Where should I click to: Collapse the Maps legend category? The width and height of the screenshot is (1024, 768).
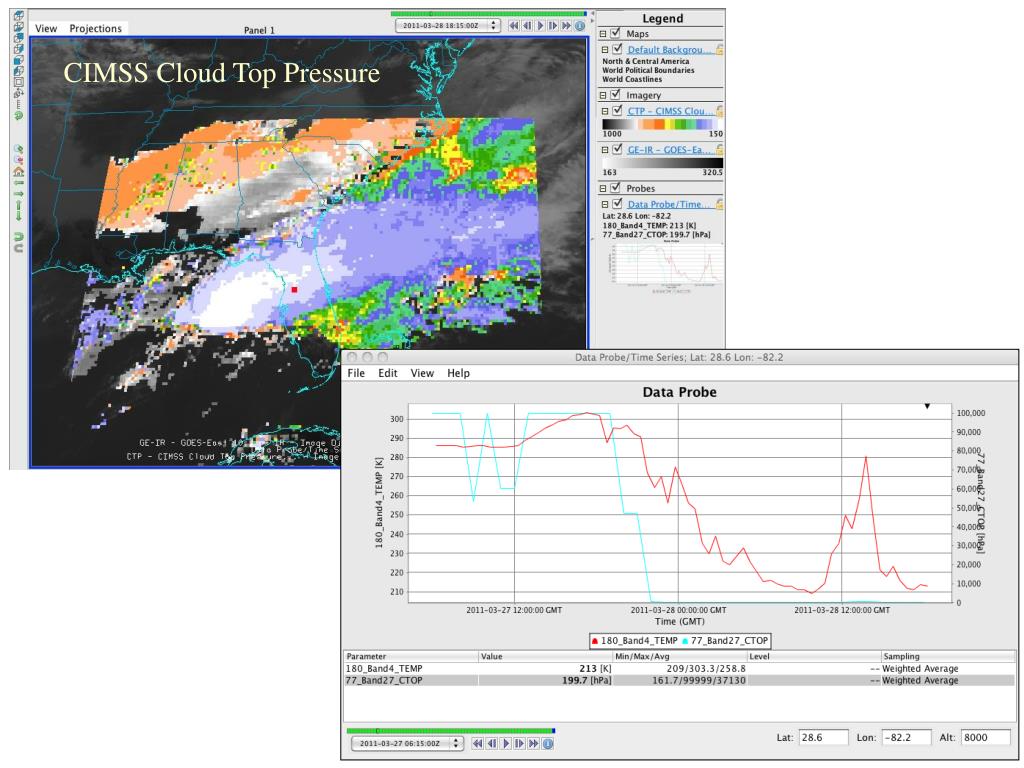pos(603,34)
